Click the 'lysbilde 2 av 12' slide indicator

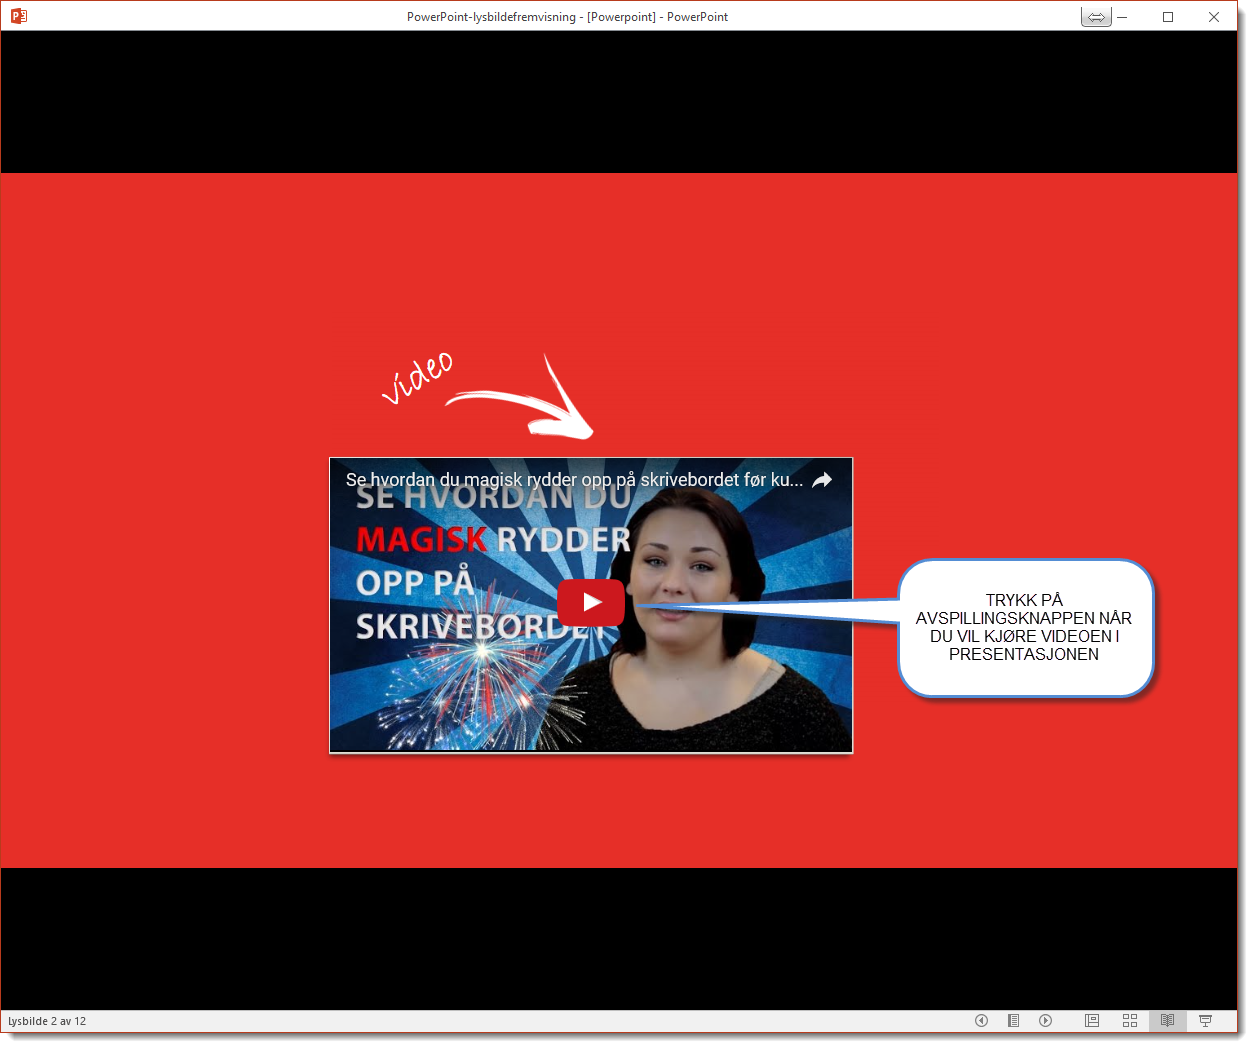pos(47,1021)
